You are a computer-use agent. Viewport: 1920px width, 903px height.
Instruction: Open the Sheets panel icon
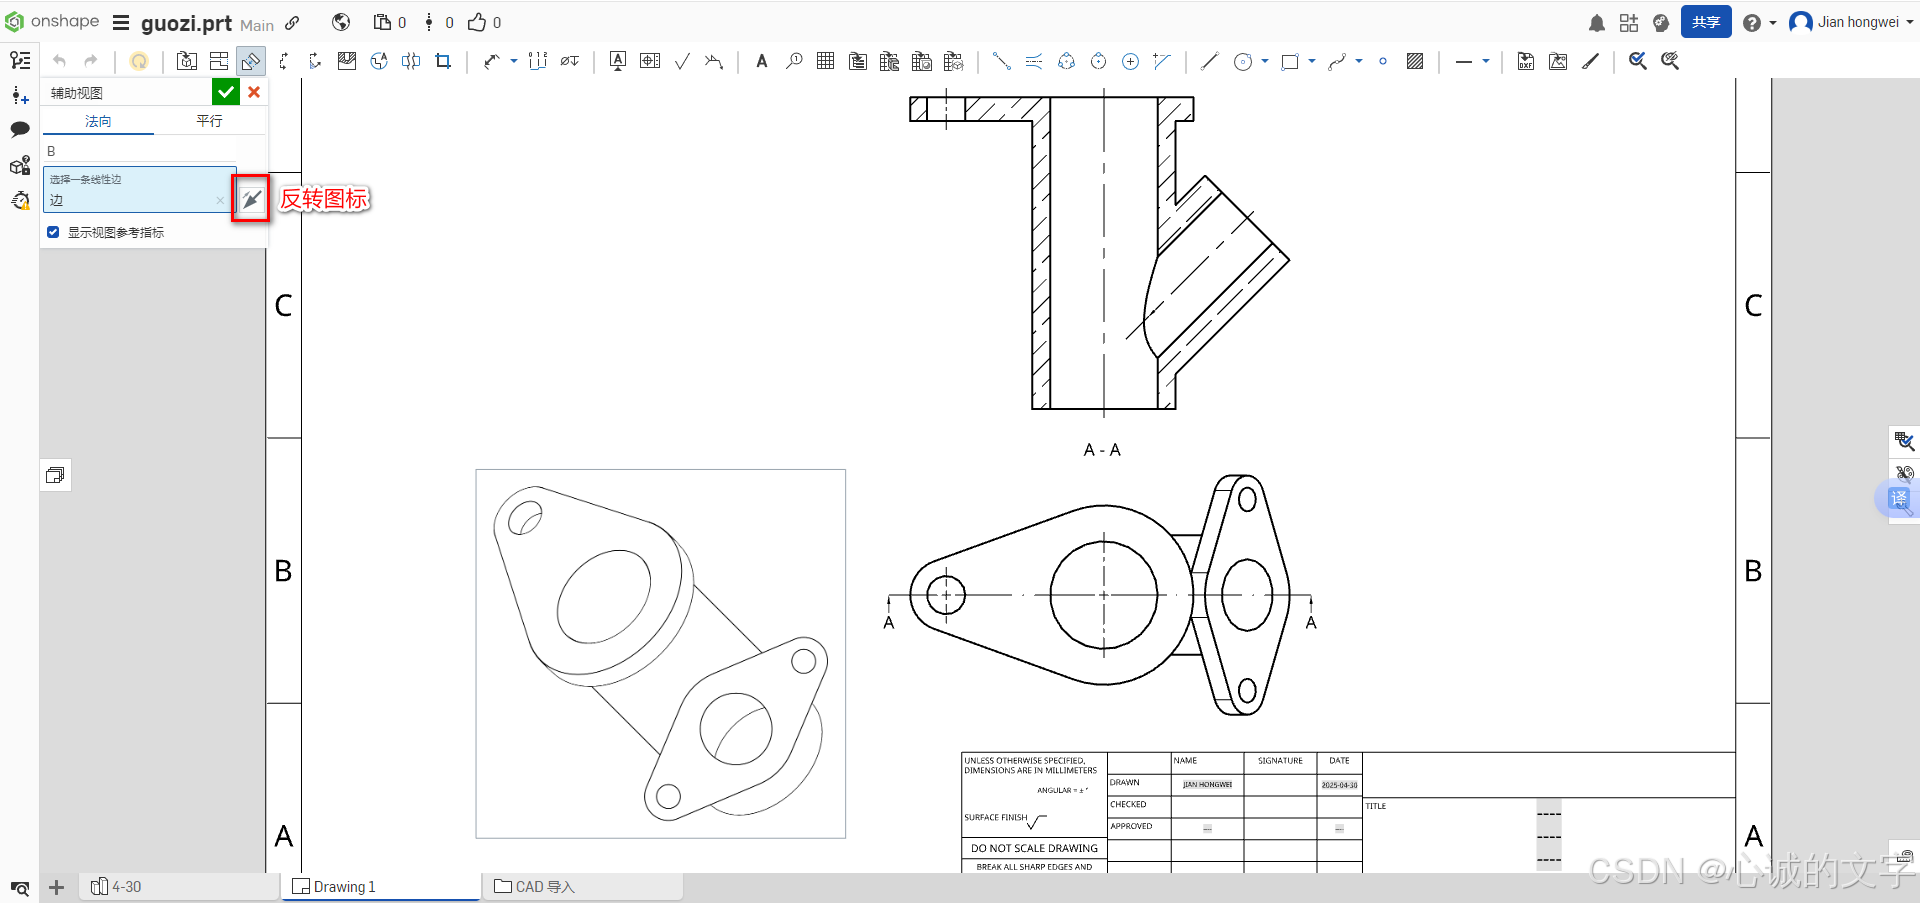point(56,475)
